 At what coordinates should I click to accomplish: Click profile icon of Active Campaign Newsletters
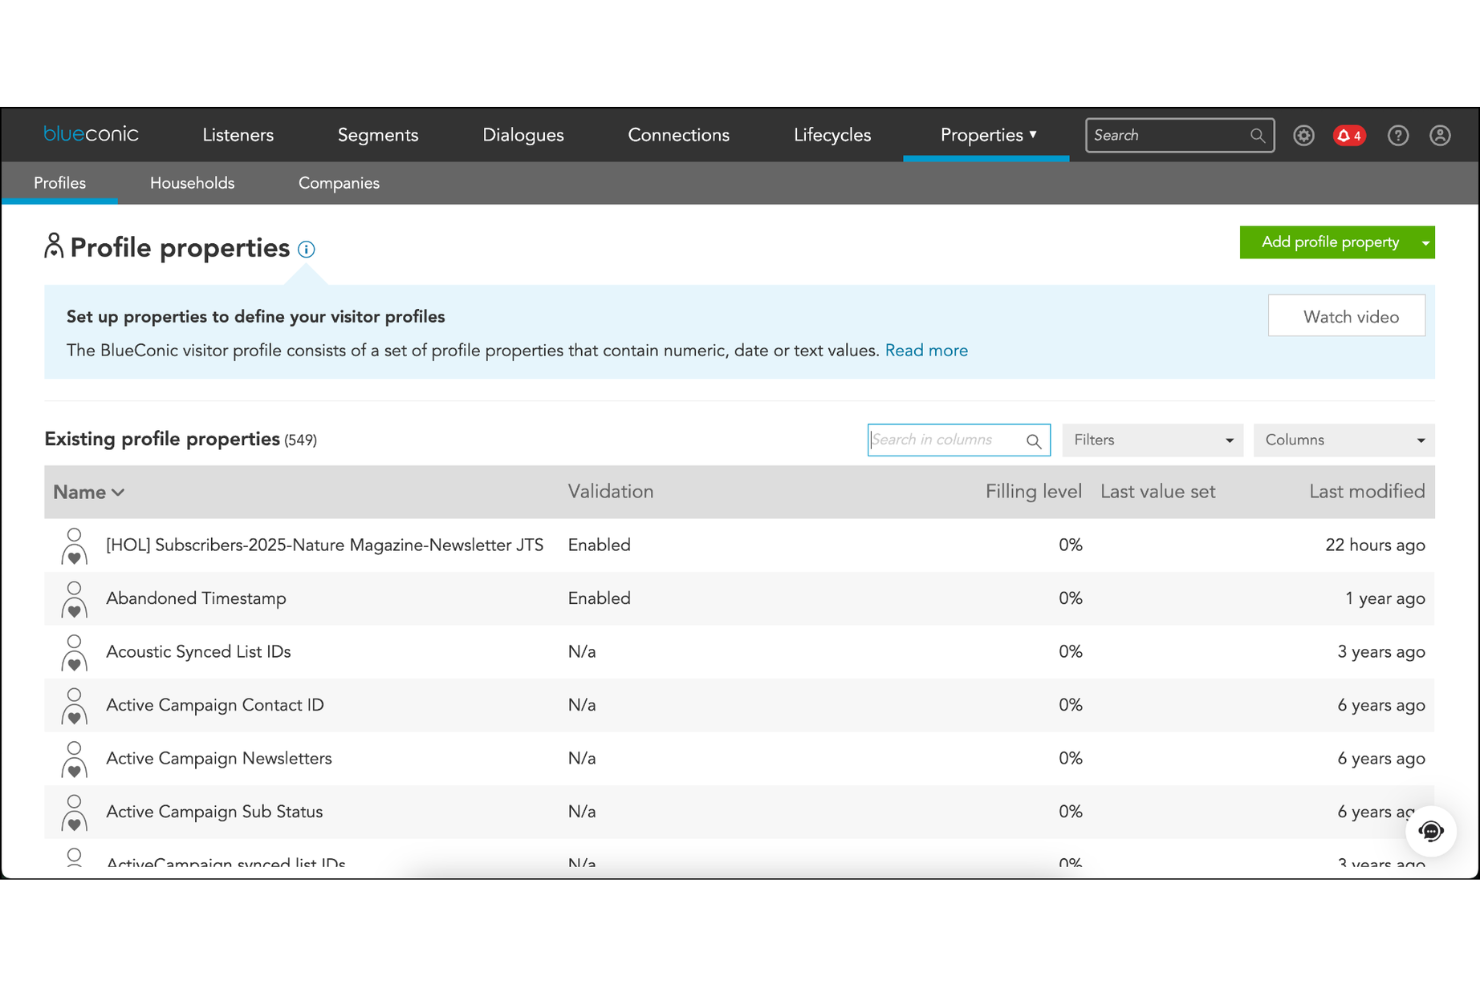(x=74, y=760)
